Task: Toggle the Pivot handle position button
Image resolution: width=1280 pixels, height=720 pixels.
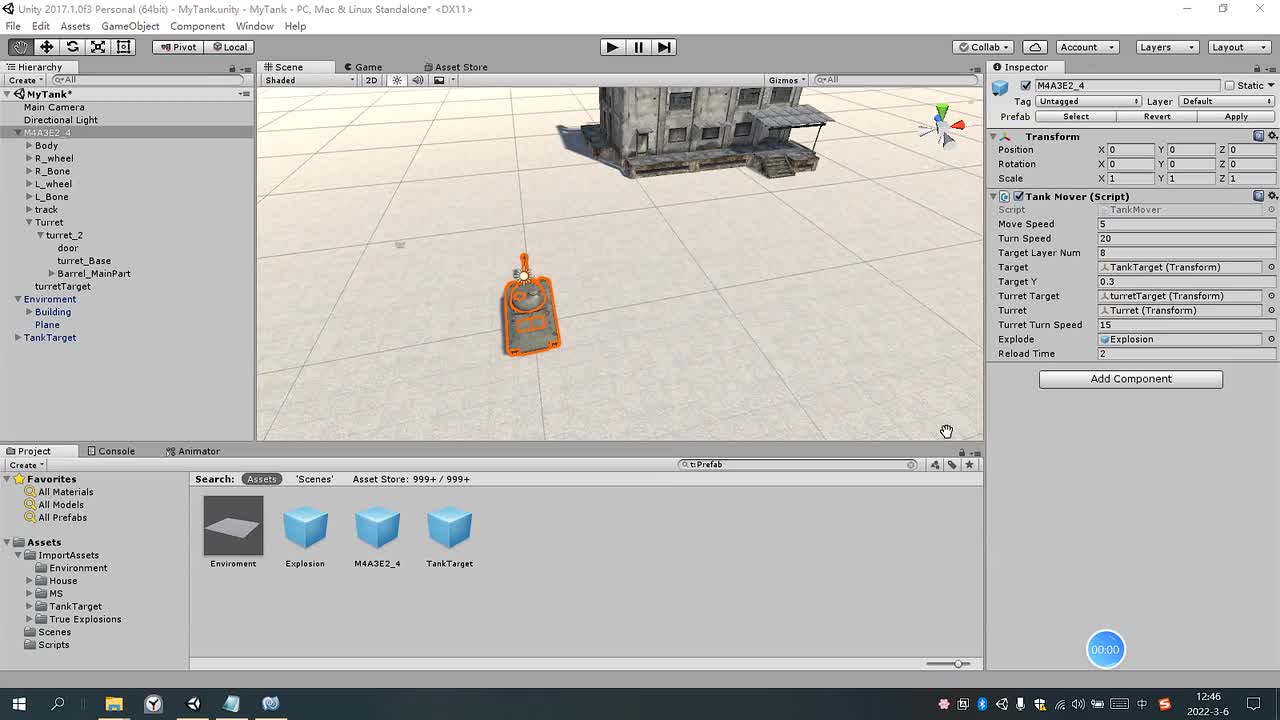Action: [x=178, y=47]
